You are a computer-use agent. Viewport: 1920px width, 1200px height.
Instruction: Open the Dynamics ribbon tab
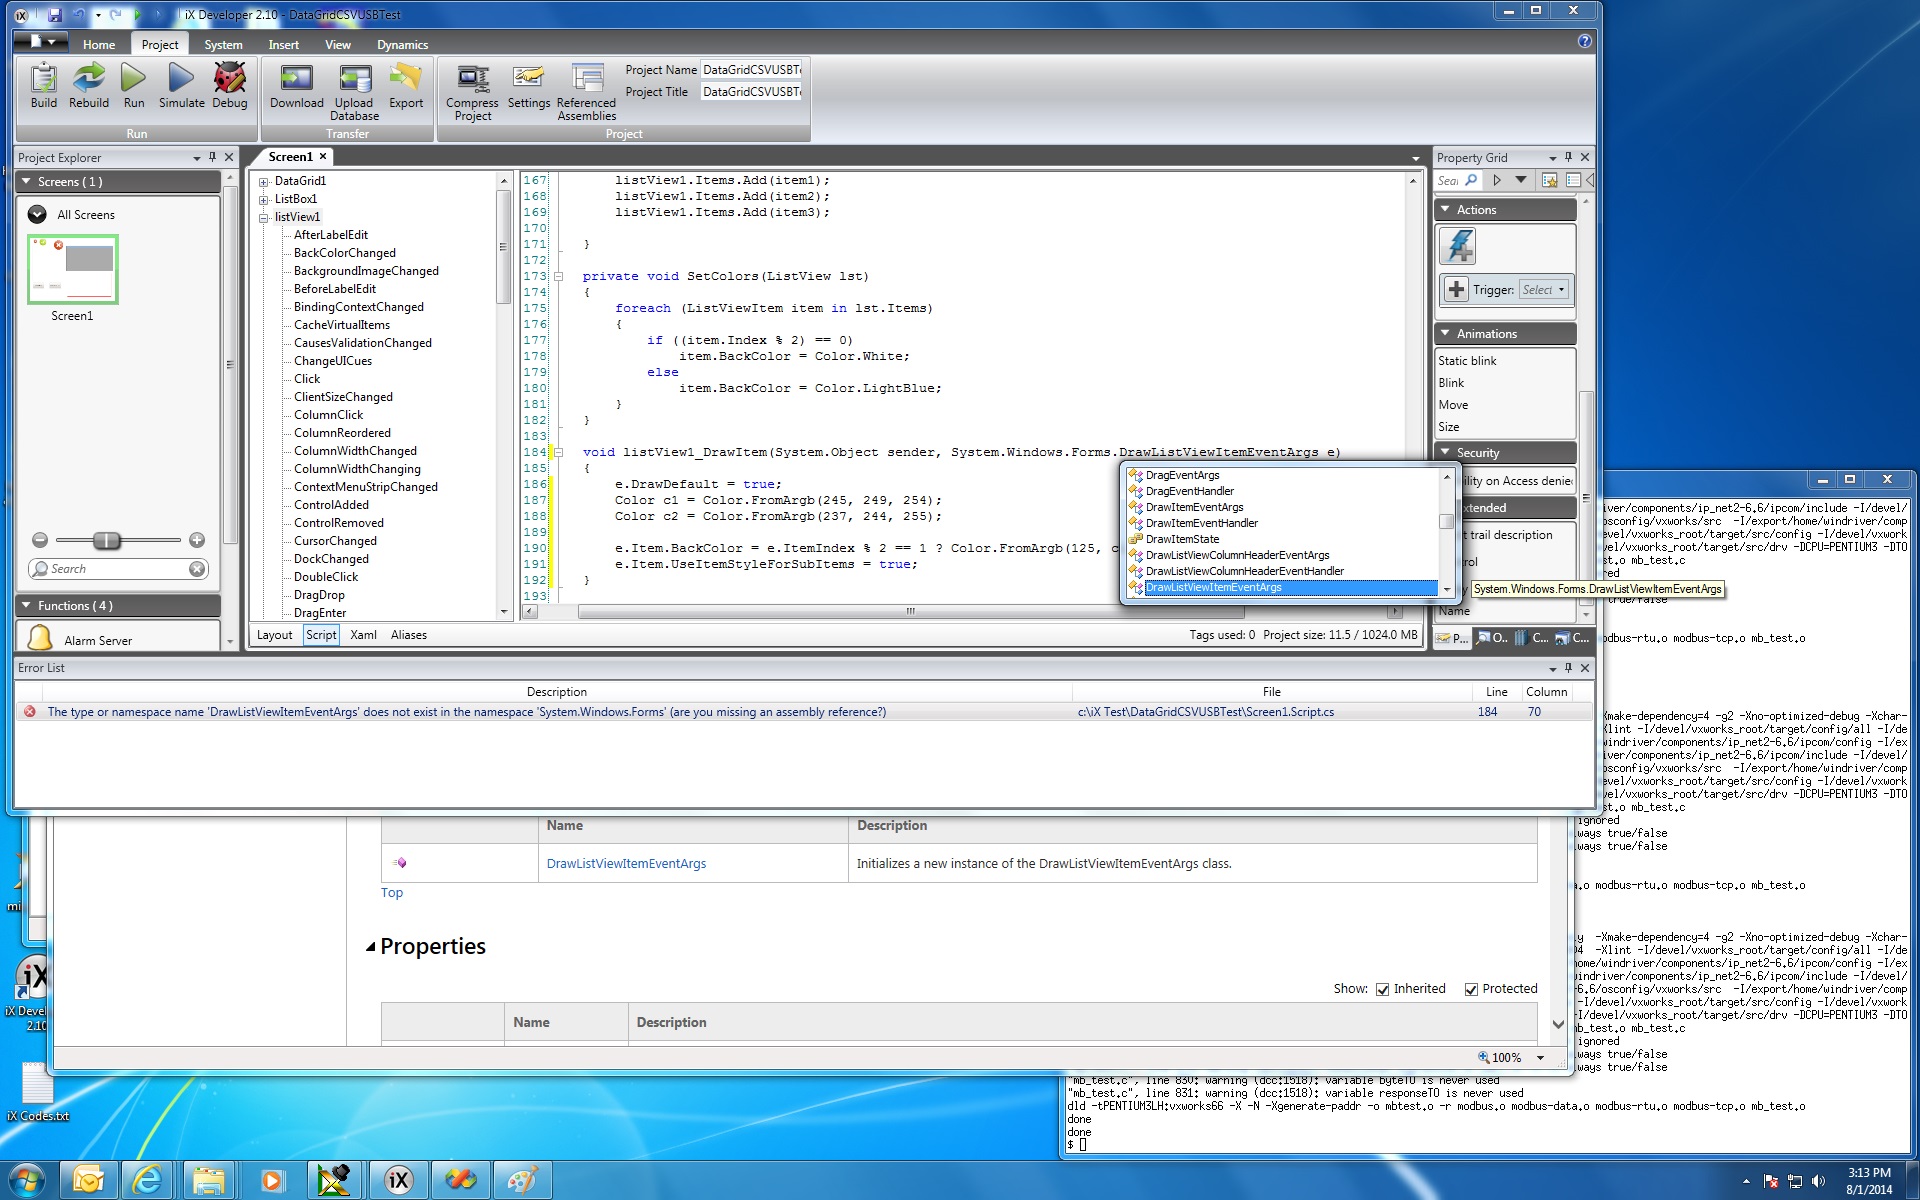[402, 44]
